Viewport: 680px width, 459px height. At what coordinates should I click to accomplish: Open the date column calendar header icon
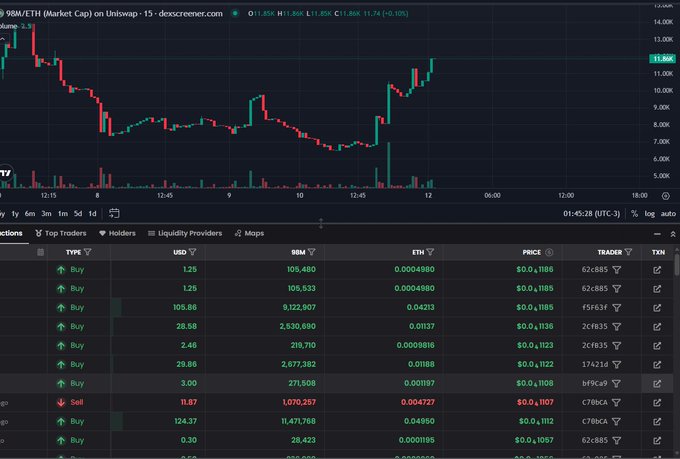tap(40, 252)
